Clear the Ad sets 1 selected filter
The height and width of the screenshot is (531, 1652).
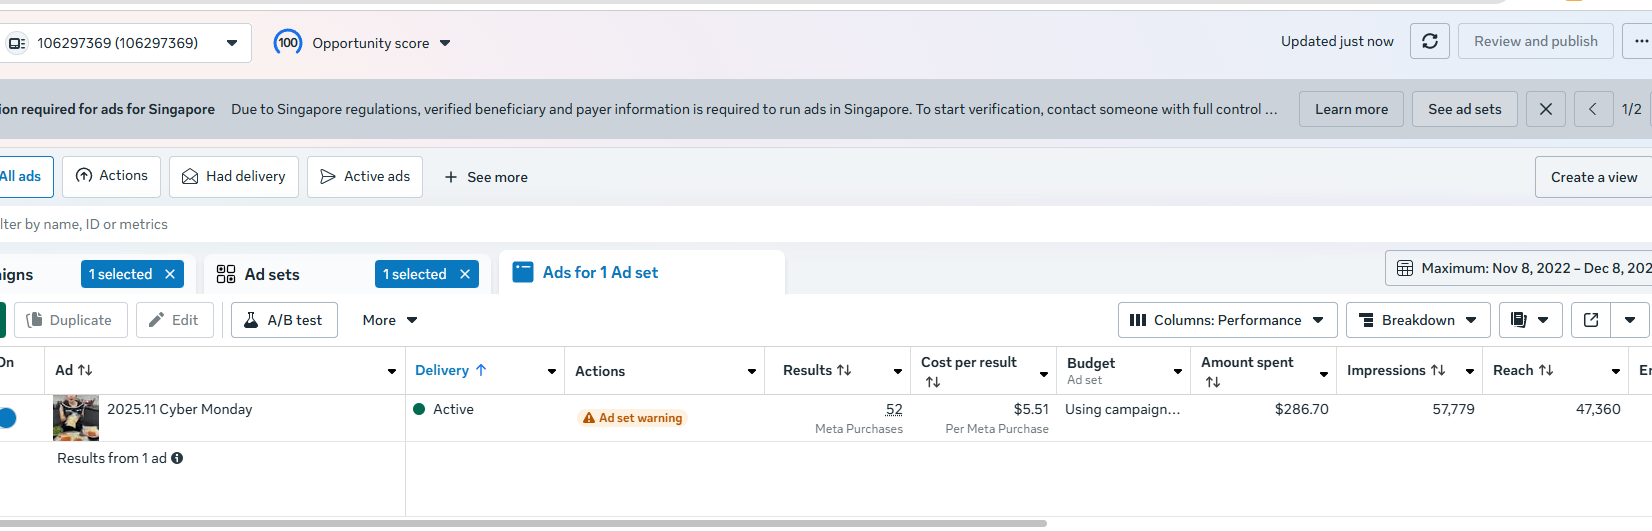click(465, 274)
